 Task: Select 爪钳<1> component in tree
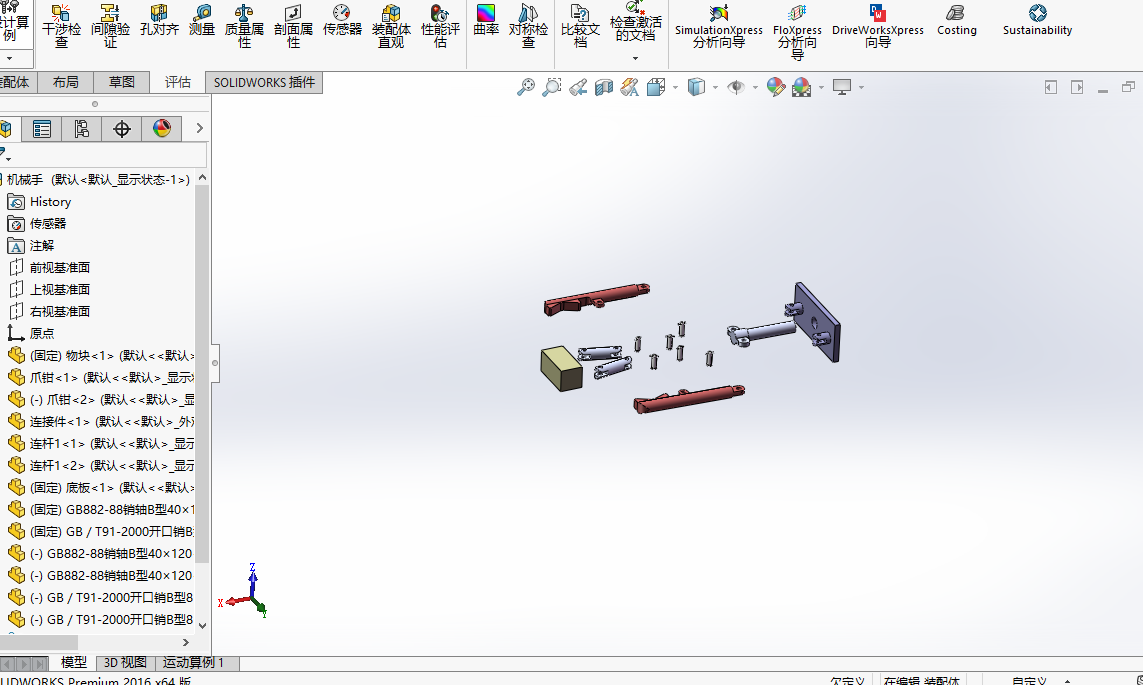(x=101, y=377)
